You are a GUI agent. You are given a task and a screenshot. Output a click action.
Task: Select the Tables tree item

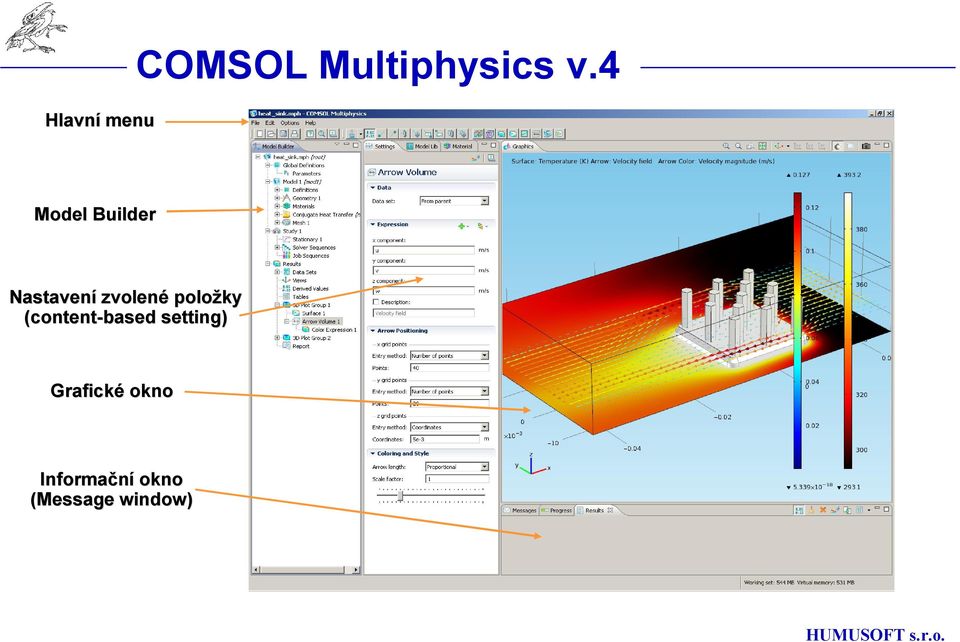point(300,297)
